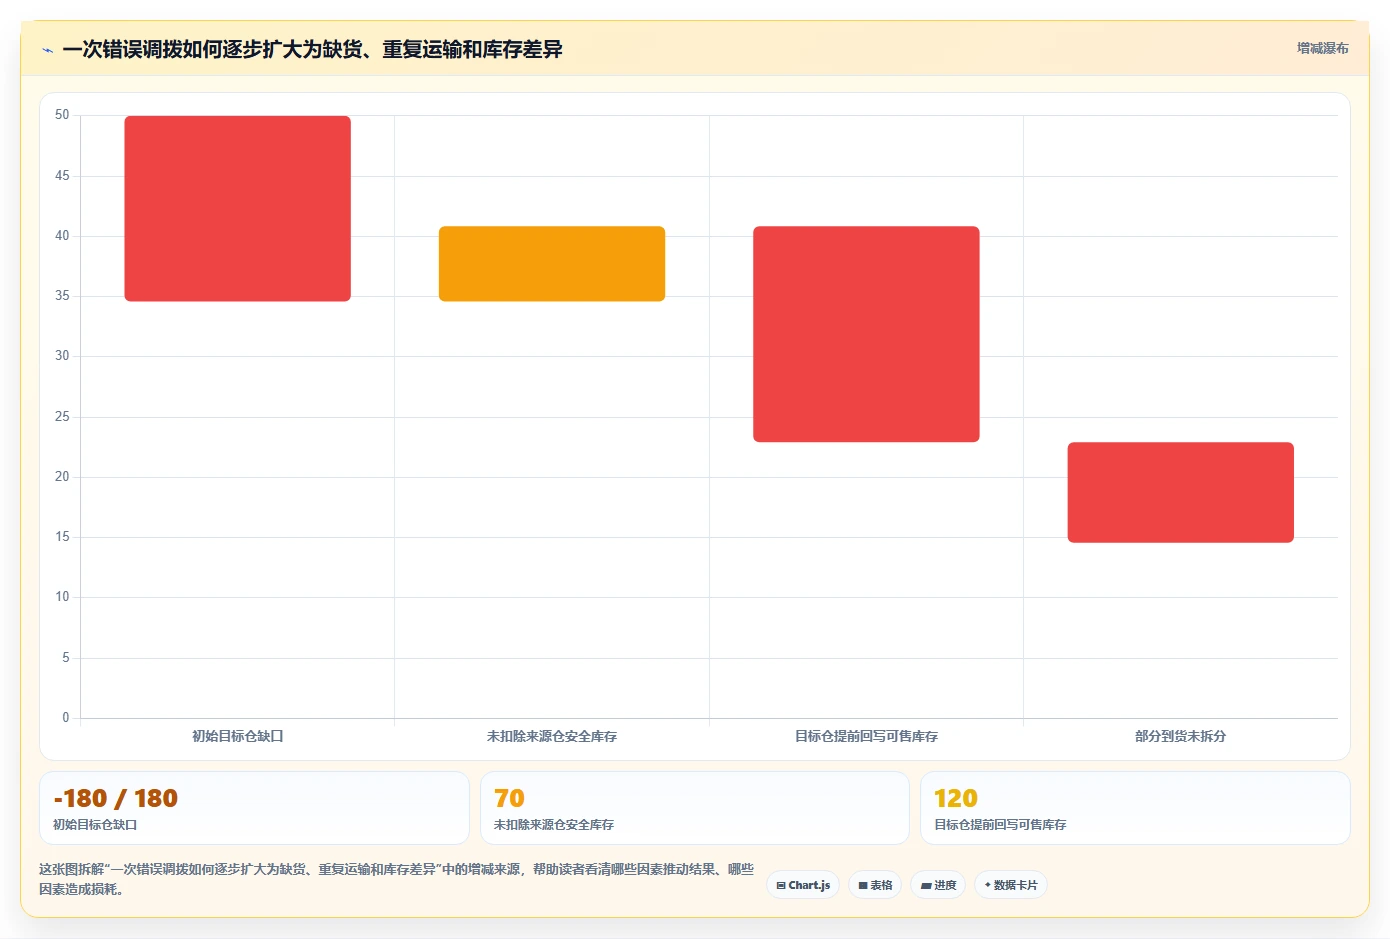The width and height of the screenshot is (1390, 939).
Task: Click the red 部分到货未拆分 bar
Action: point(1181,492)
